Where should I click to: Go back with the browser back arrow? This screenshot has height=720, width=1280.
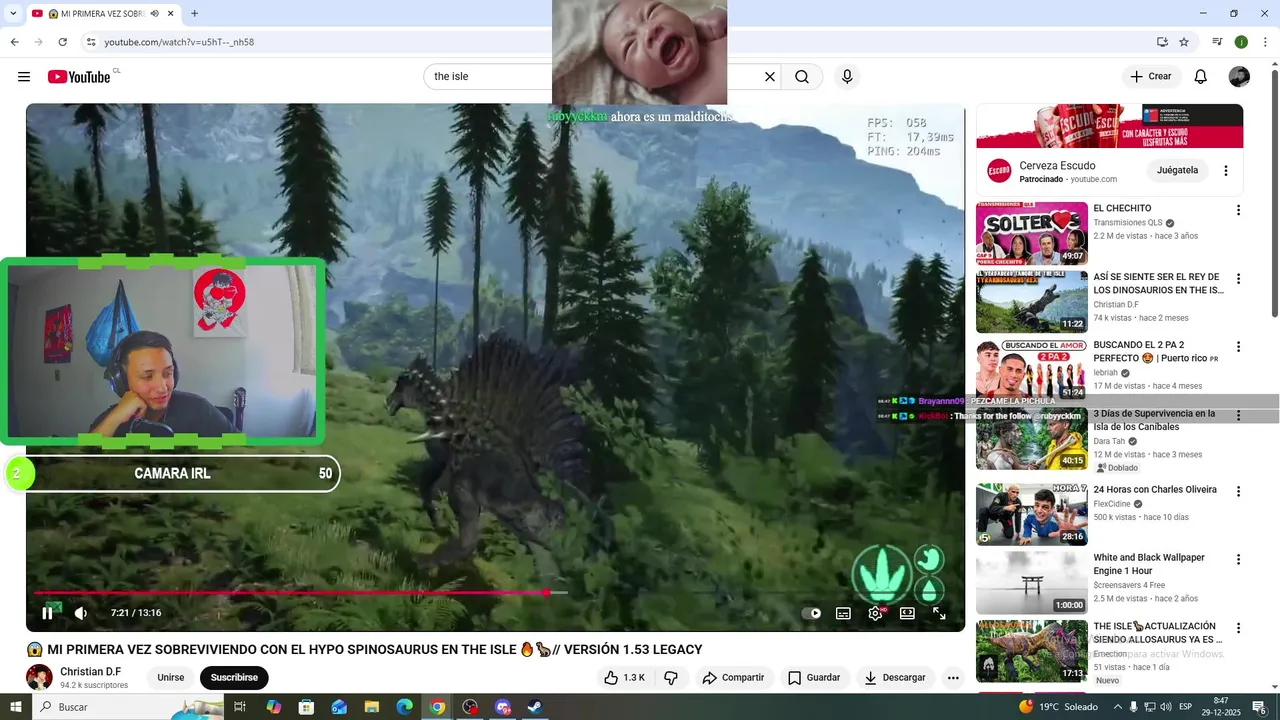14,42
